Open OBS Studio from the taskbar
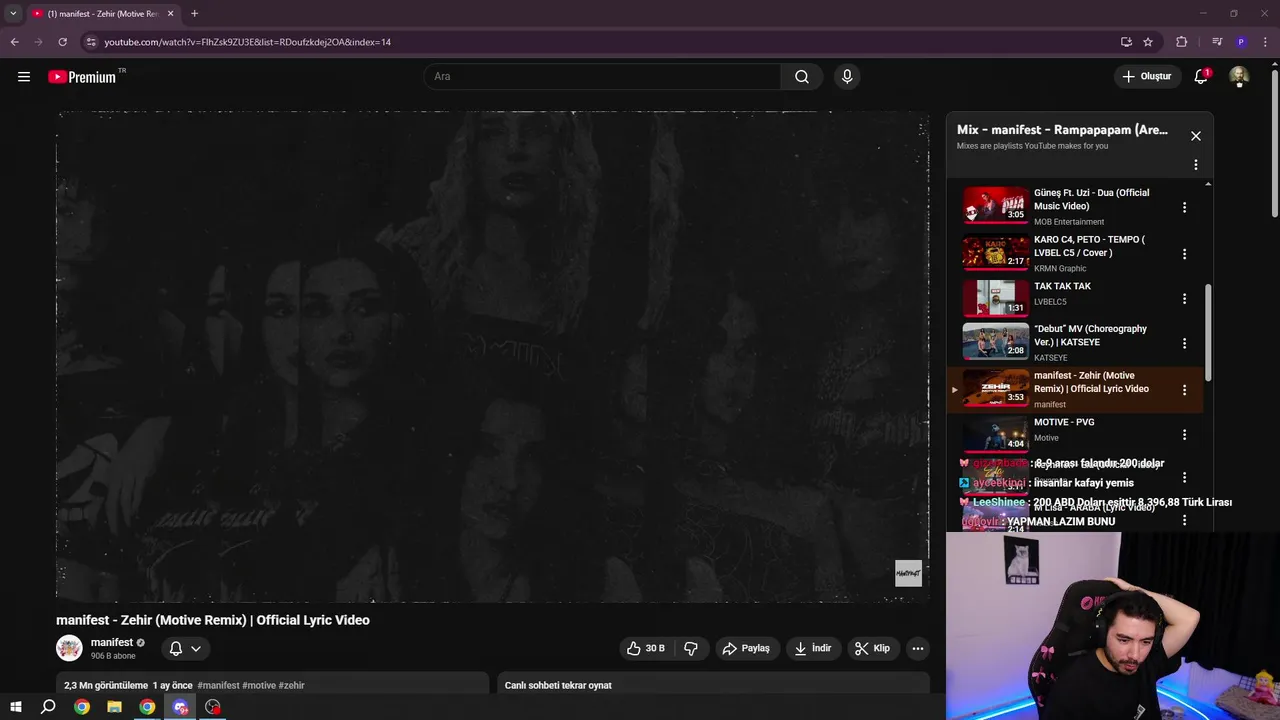The image size is (1280, 720). tap(213, 707)
